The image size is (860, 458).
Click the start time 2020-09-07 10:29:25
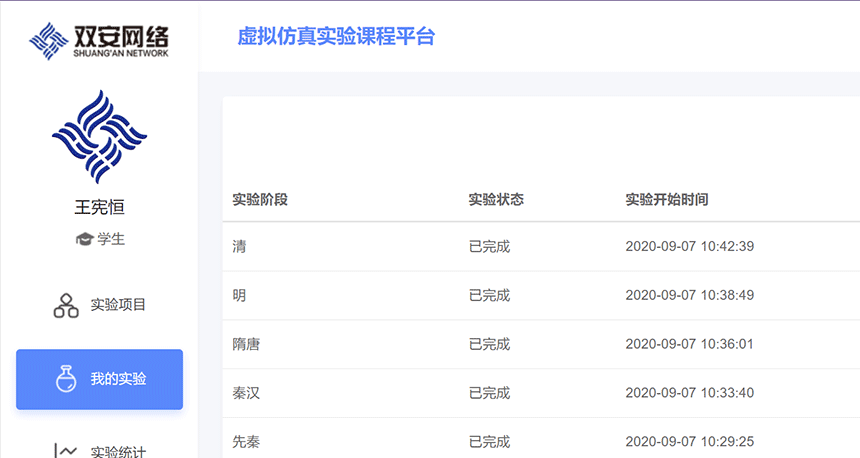[x=689, y=442]
